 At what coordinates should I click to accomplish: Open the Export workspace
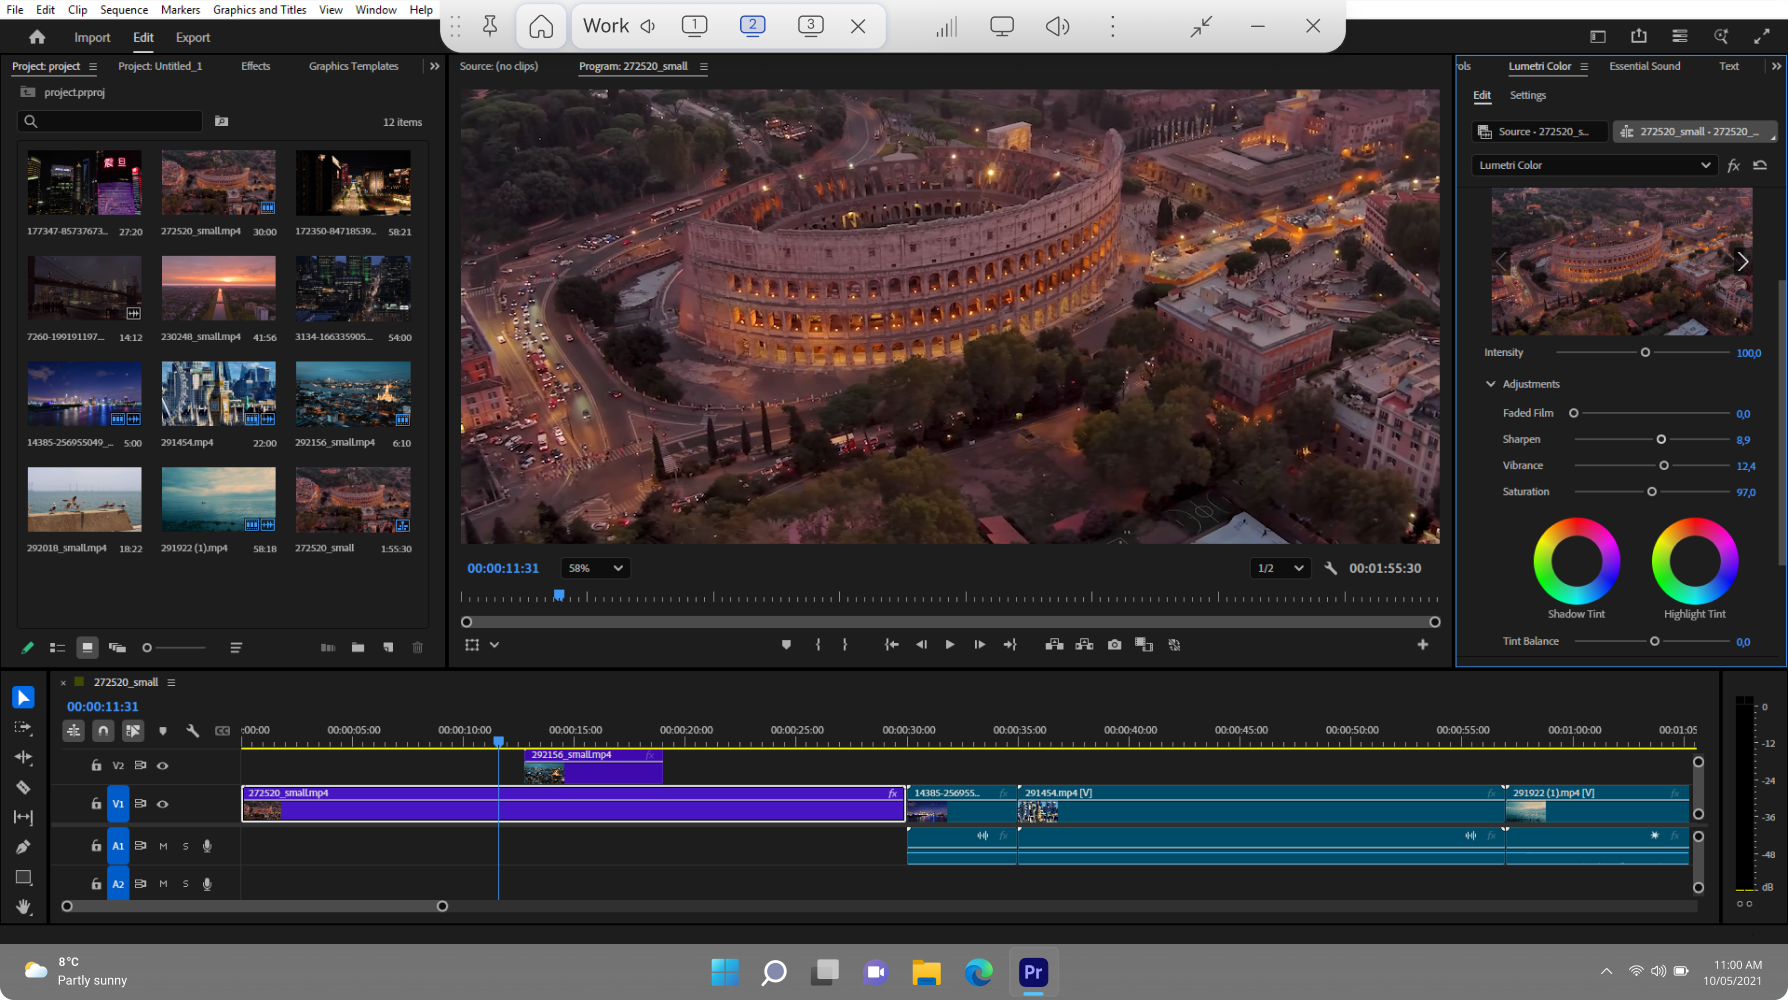pos(193,37)
